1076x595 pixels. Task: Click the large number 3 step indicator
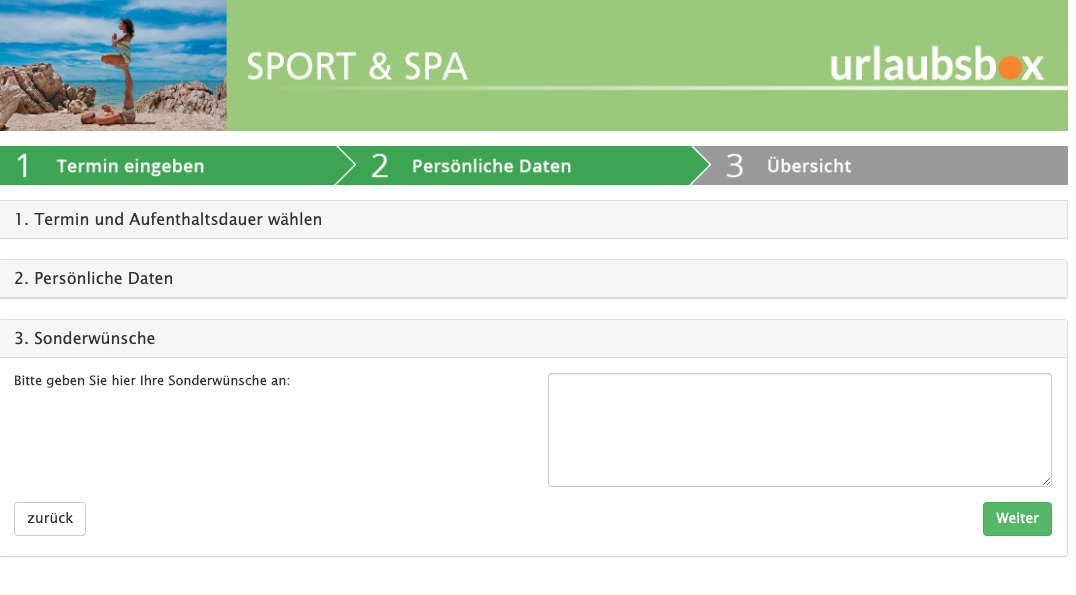(x=734, y=166)
